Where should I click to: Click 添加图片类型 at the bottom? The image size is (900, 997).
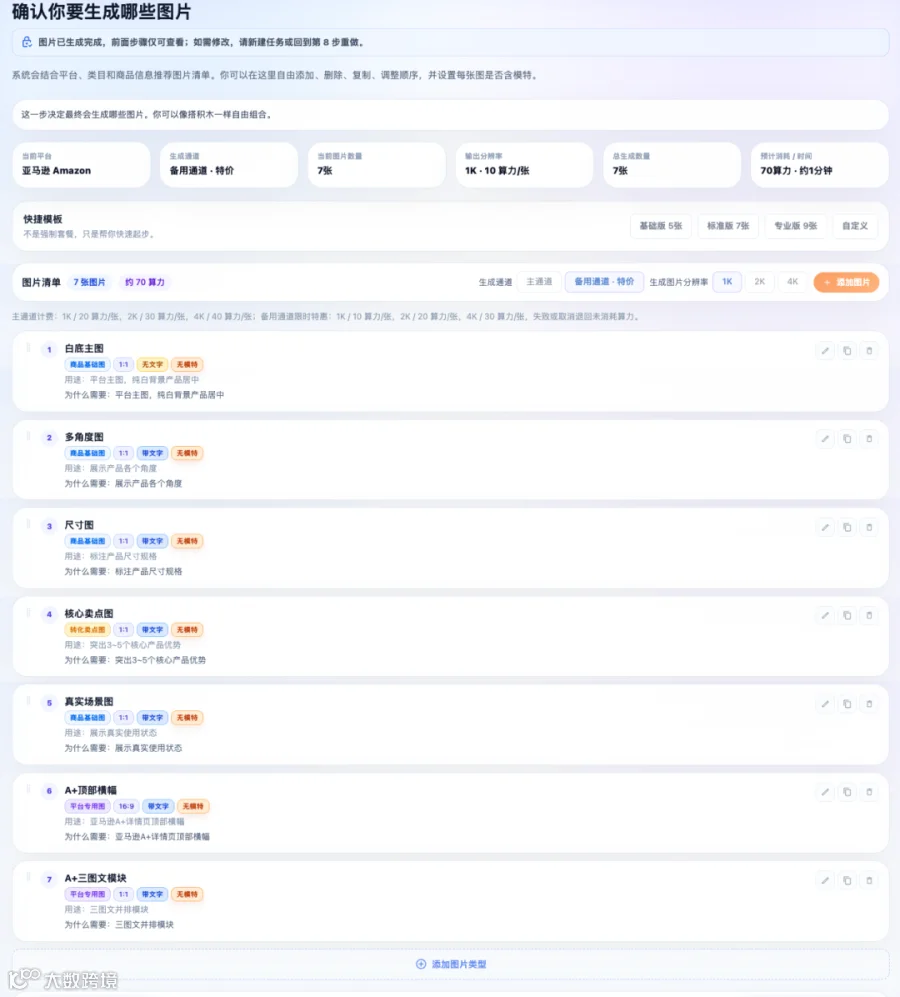point(451,964)
